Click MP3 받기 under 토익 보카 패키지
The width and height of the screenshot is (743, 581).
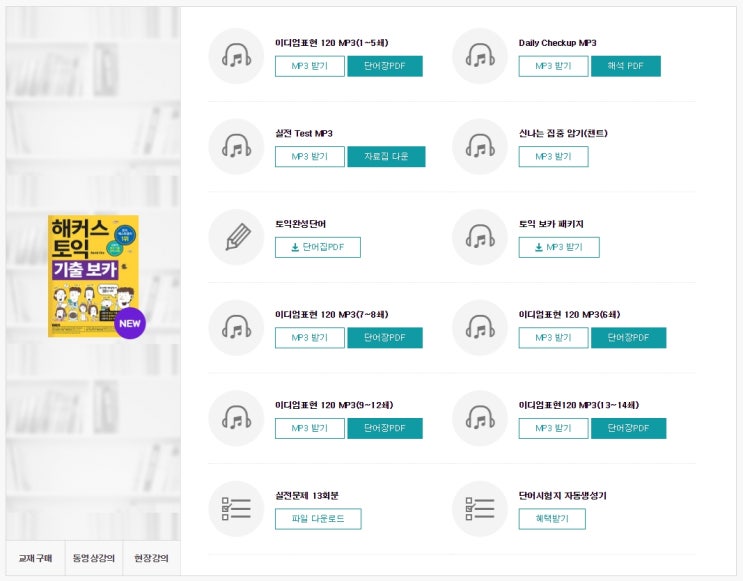(559, 247)
